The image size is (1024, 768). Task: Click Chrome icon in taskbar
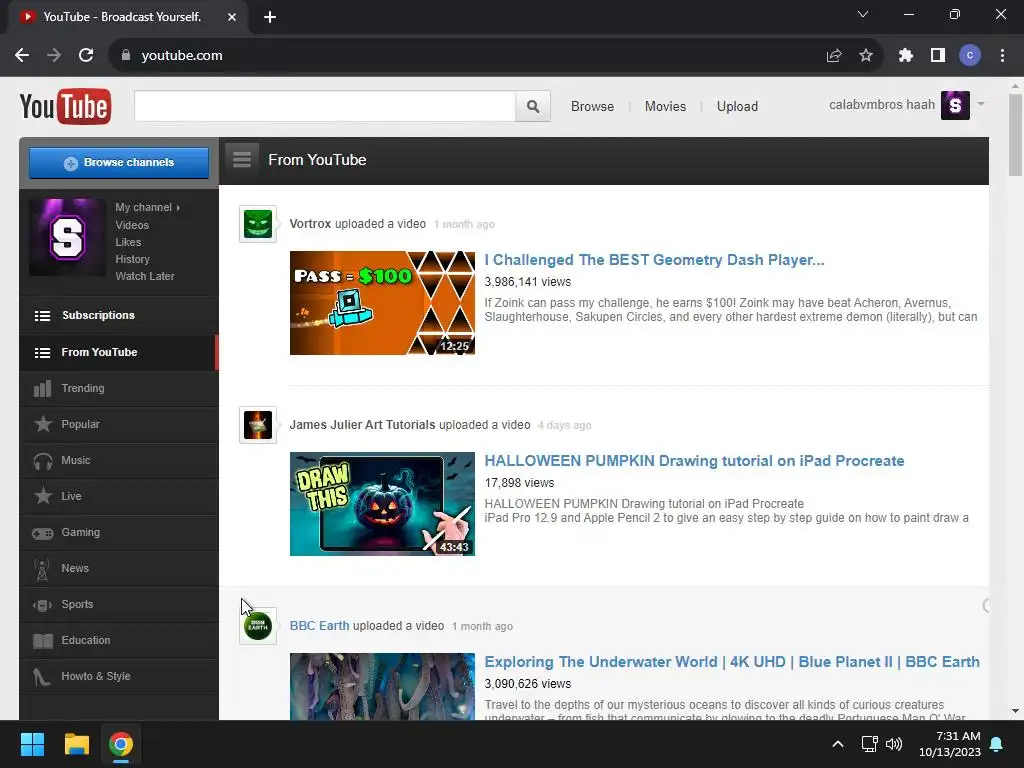click(121, 744)
